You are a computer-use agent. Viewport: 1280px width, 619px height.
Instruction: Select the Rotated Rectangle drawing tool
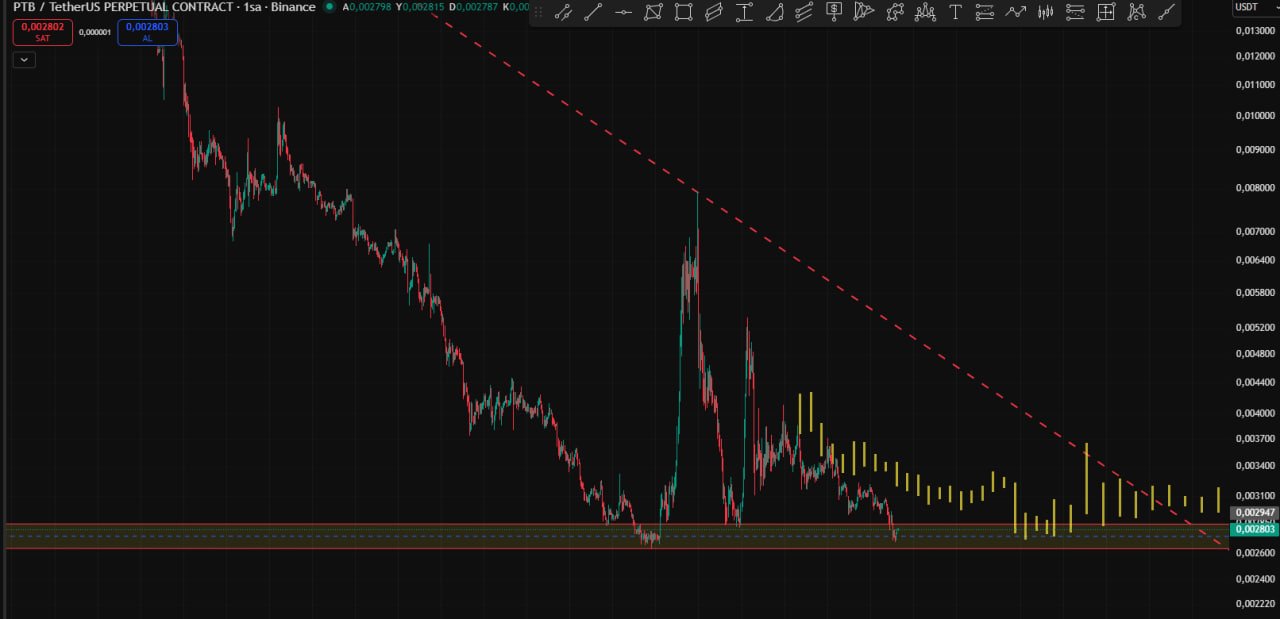pyautogui.click(x=653, y=12)
